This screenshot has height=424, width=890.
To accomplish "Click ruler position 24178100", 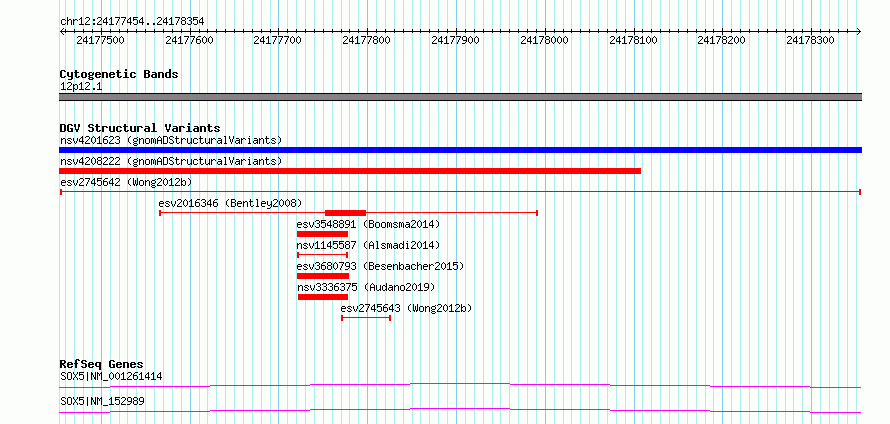I will pyautogui.click(x=633, y=41).
